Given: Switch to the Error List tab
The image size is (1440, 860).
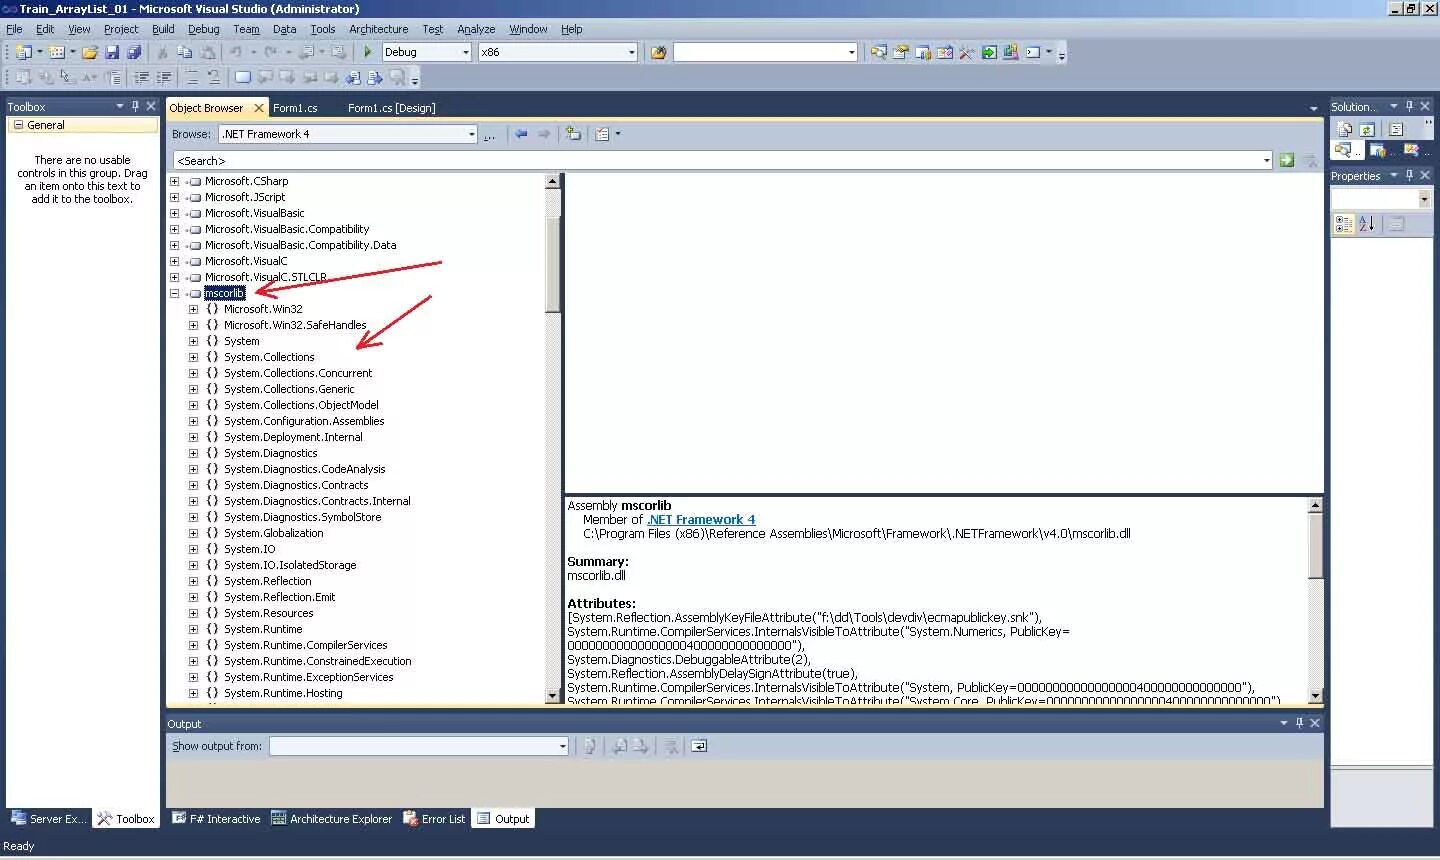Looking at the screenshot, I should pos(434,818).
